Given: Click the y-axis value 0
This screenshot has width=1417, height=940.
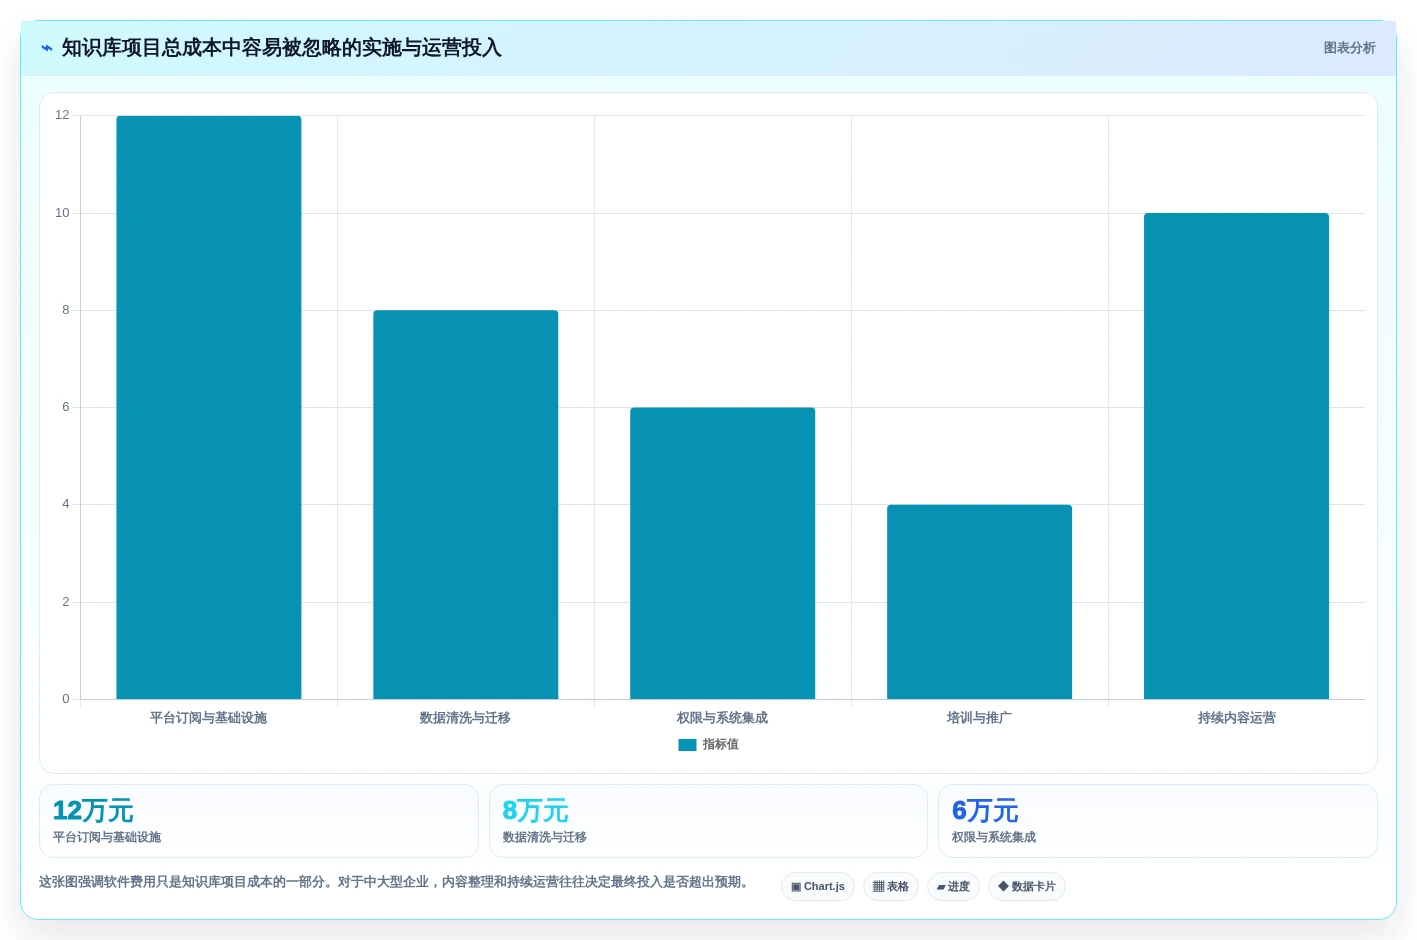Looking at the screenshot, I should click(66, 699).
